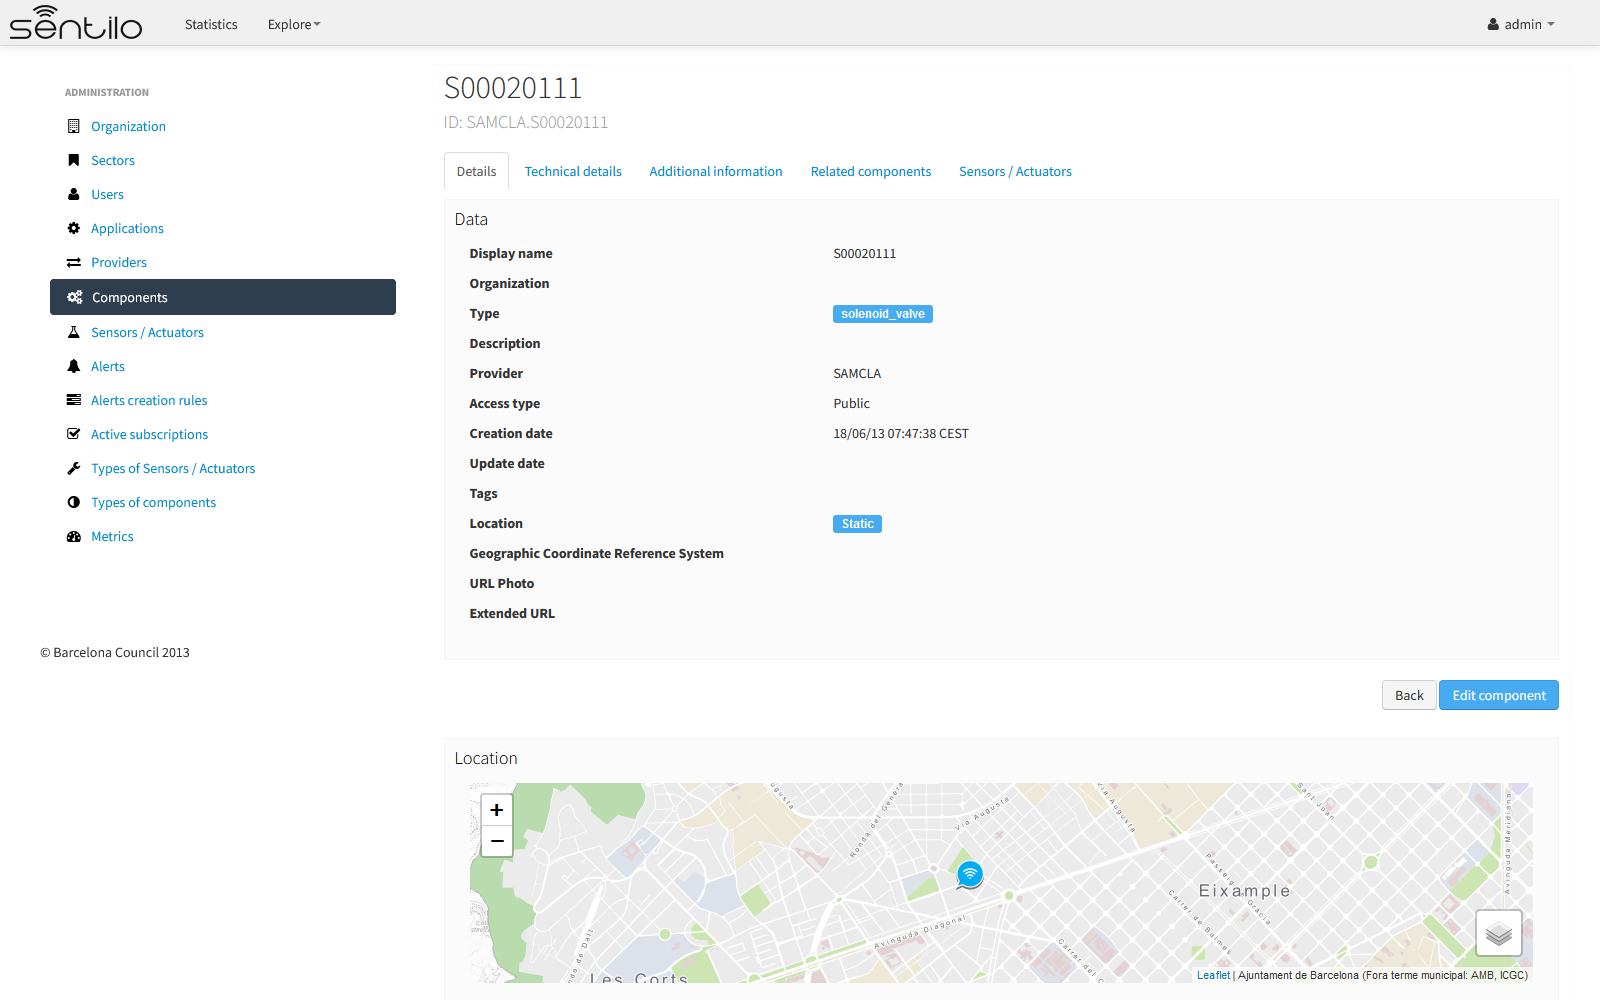1600x1000 pixels.
Task: Click the Alerts bell icon
Action: (x=73, y=366)
